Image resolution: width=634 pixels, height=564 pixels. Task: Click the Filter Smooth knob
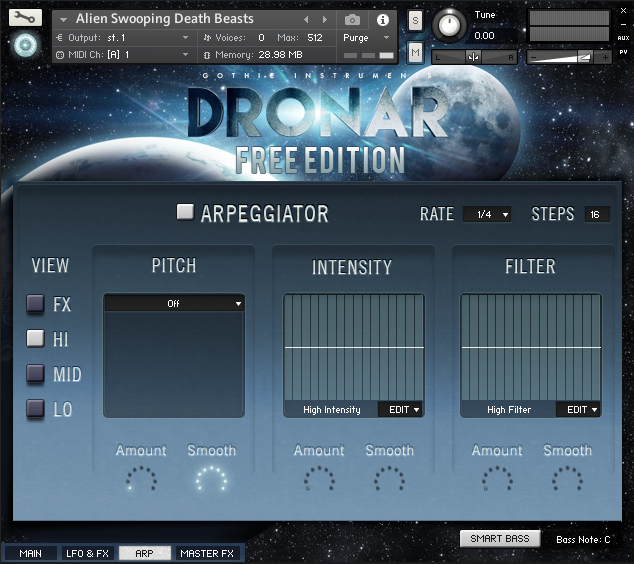coord(567,479)
